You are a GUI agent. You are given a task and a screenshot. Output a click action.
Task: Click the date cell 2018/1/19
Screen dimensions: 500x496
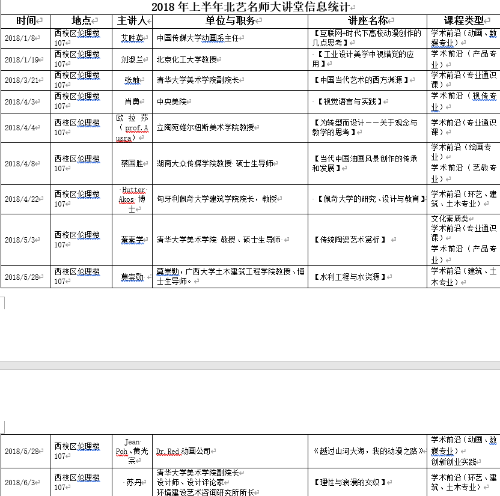(22, 60)
